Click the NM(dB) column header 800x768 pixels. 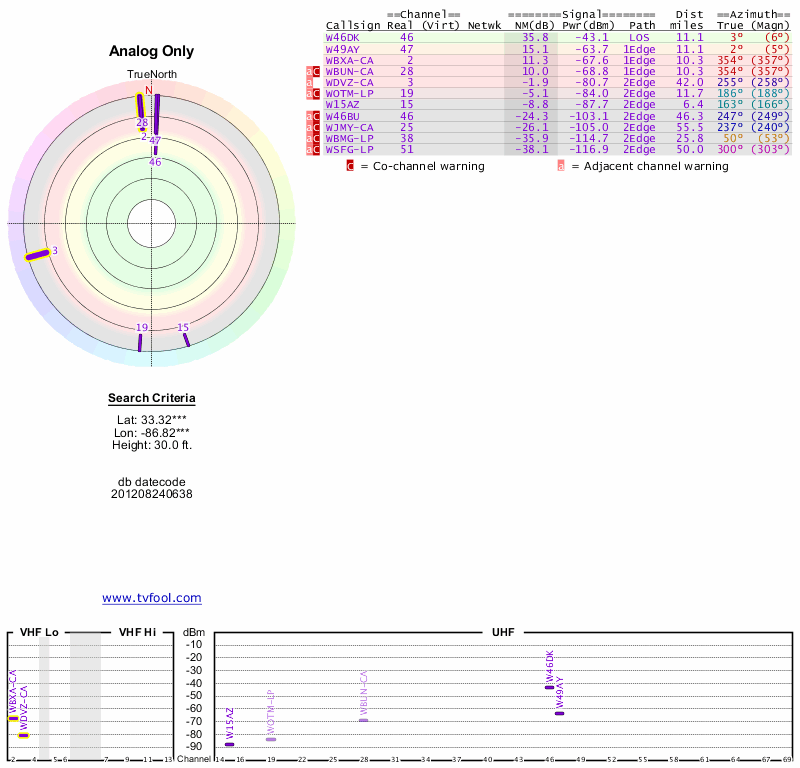click(x=535, y=26)
